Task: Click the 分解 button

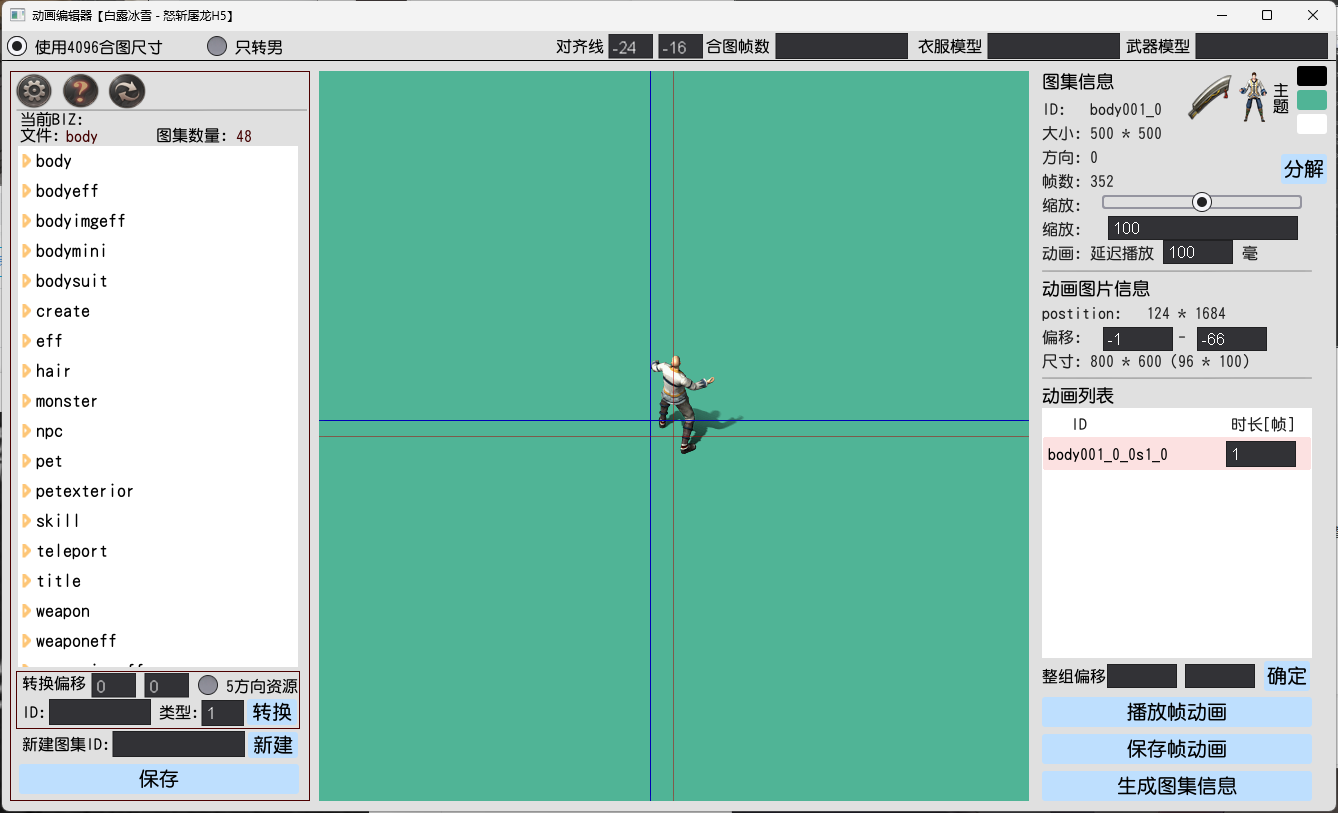Action: [x=1304, y=169]
